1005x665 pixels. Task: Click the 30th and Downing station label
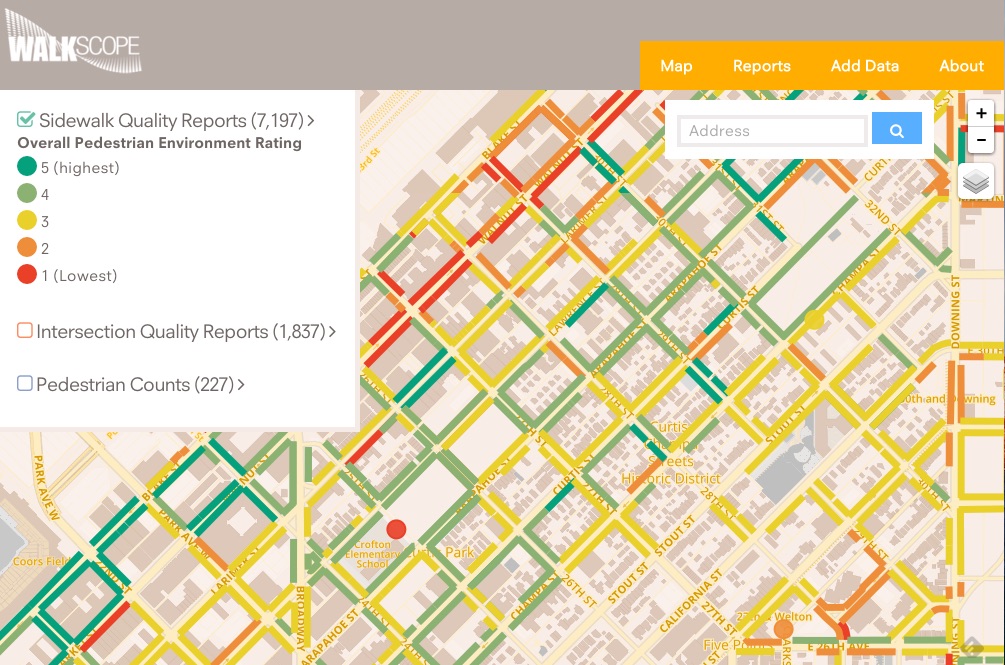947,398
